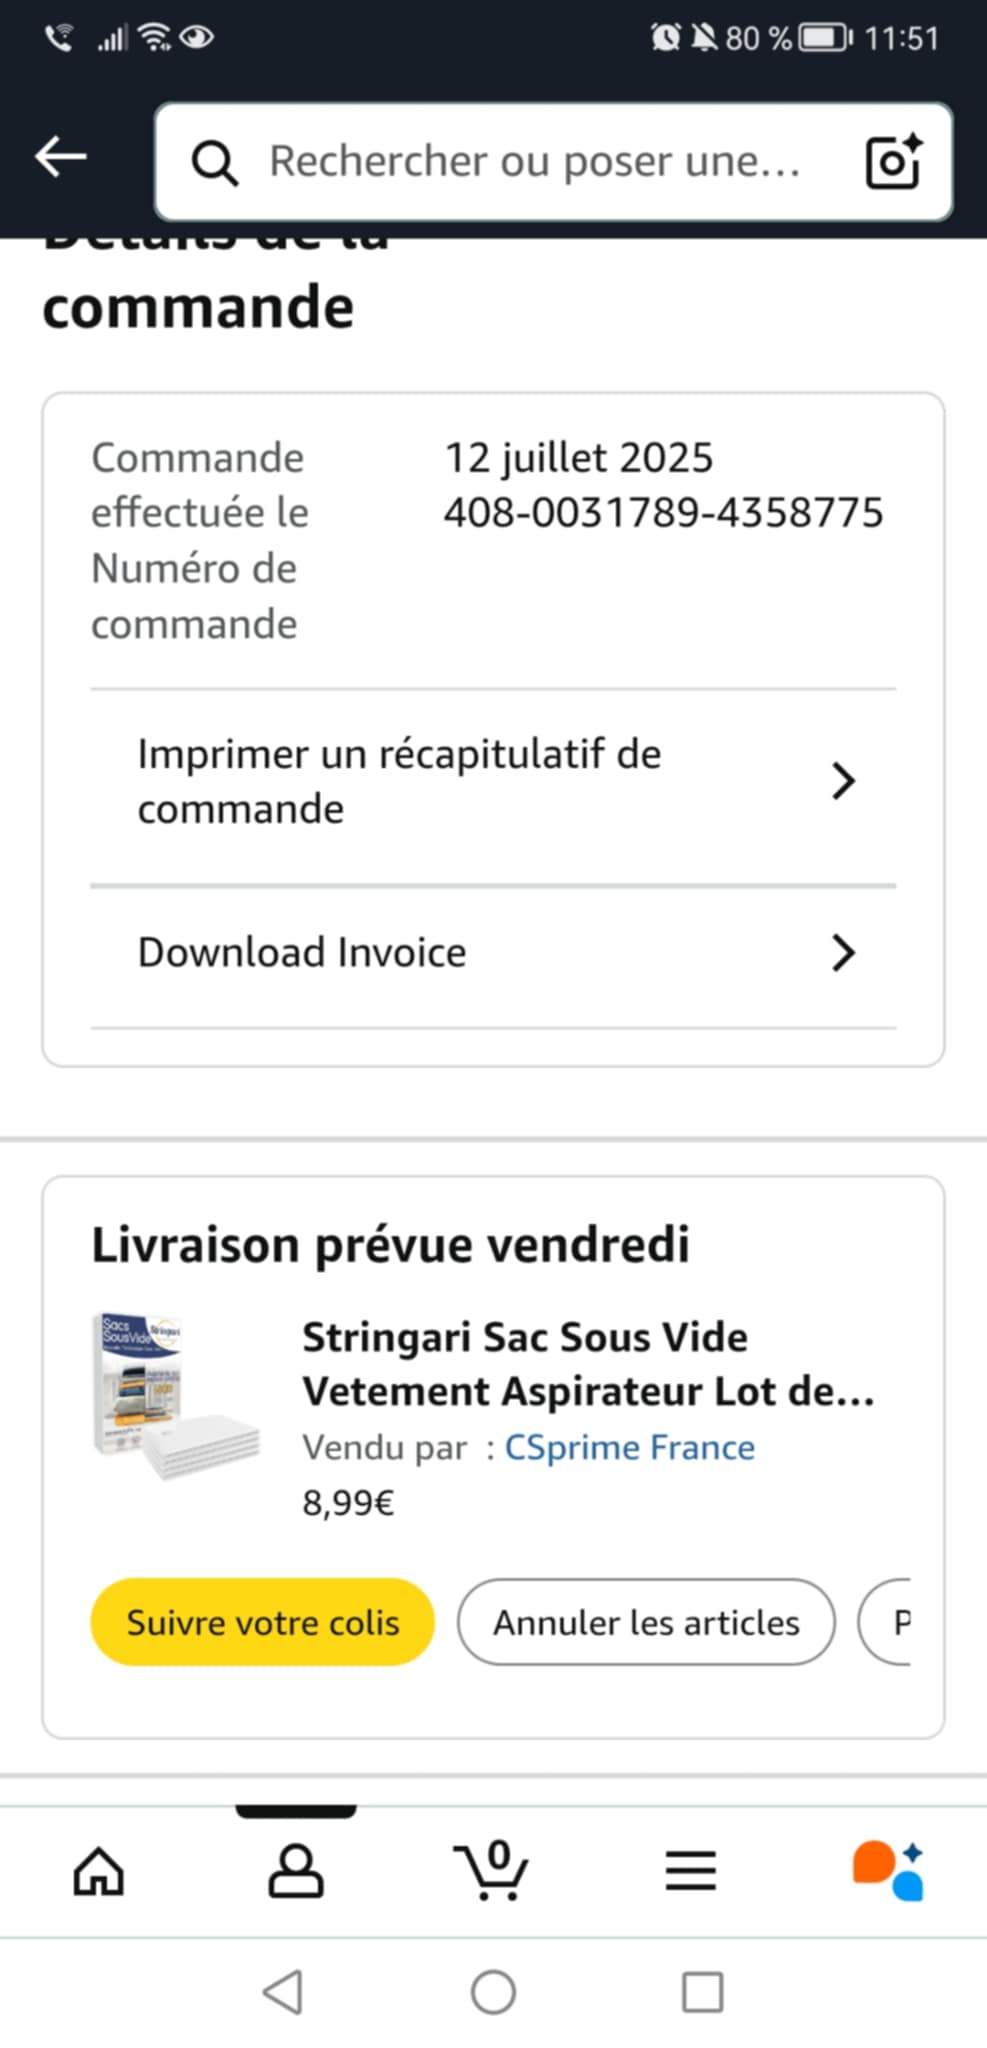Tap the search magnifier icon
This screenshot has width=987, height=2048.
(x=214, y=162)
